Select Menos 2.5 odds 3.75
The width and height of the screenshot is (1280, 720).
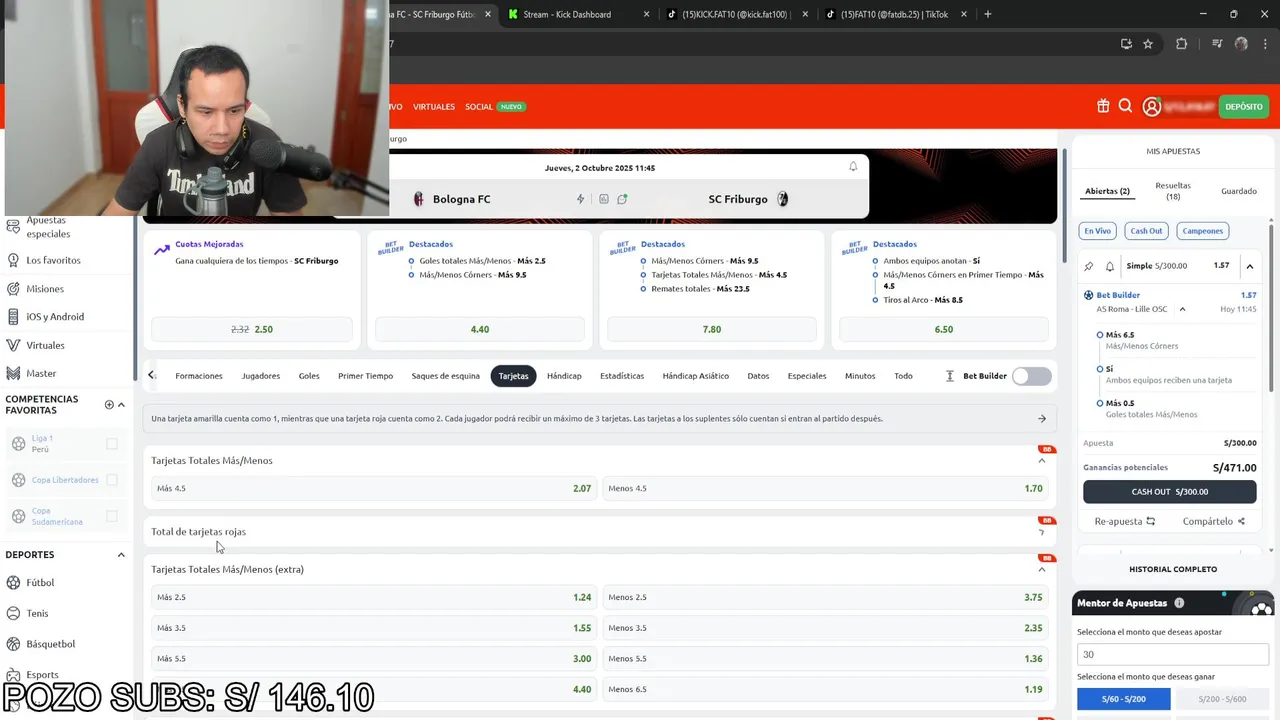click(826, 597)
